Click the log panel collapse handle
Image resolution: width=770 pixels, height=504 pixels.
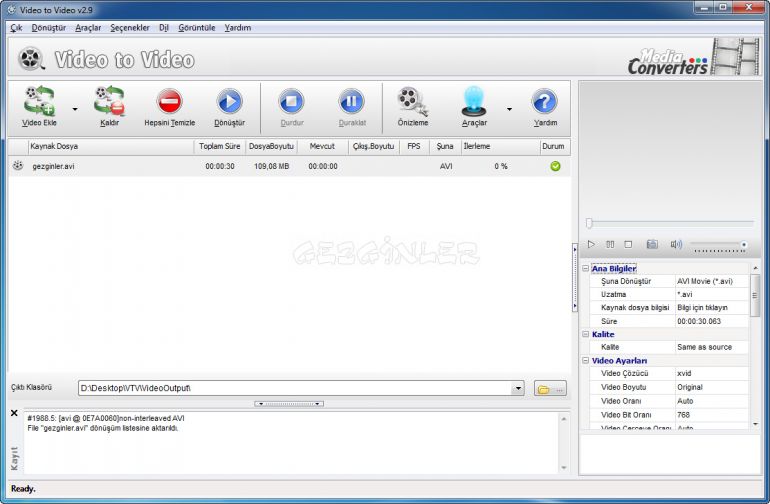point(289,404)
